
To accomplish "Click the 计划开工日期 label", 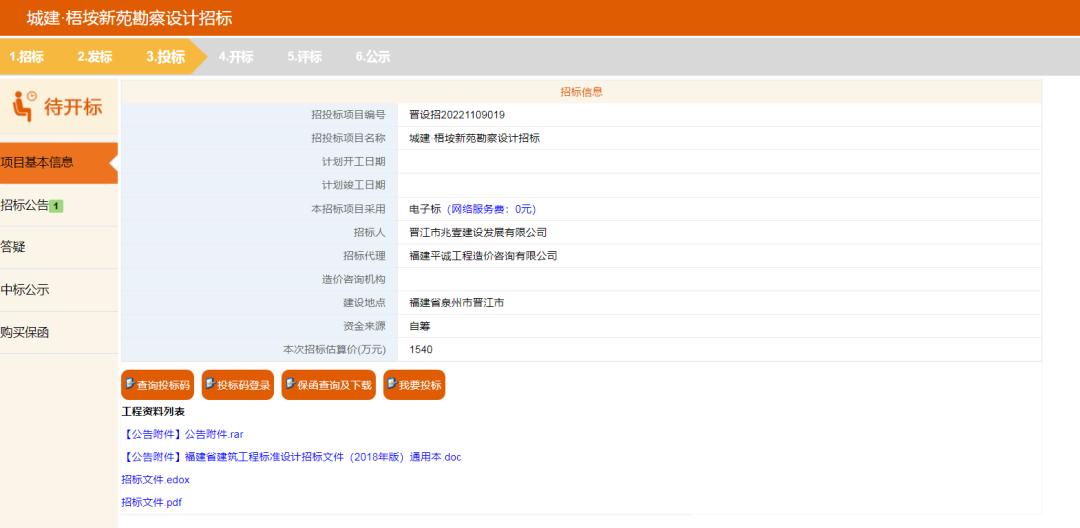I will [354, 162].
